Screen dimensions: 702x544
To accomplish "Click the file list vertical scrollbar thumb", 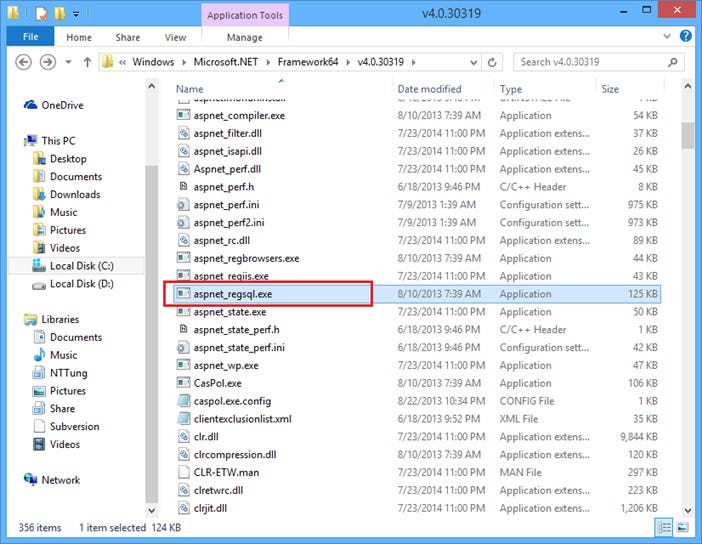I will tap(687, 135).
